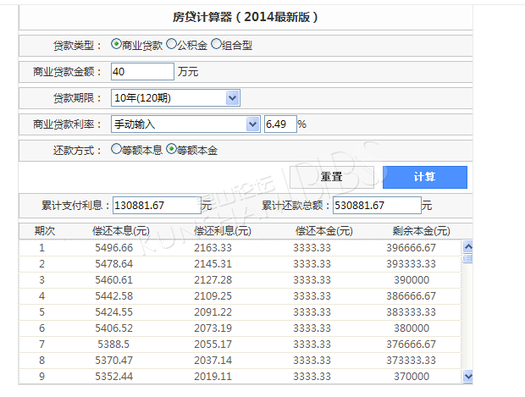Viewport: 525px width, 397px height.
Task: Click the 累计还款总额 result field
Action: point(377,205)
